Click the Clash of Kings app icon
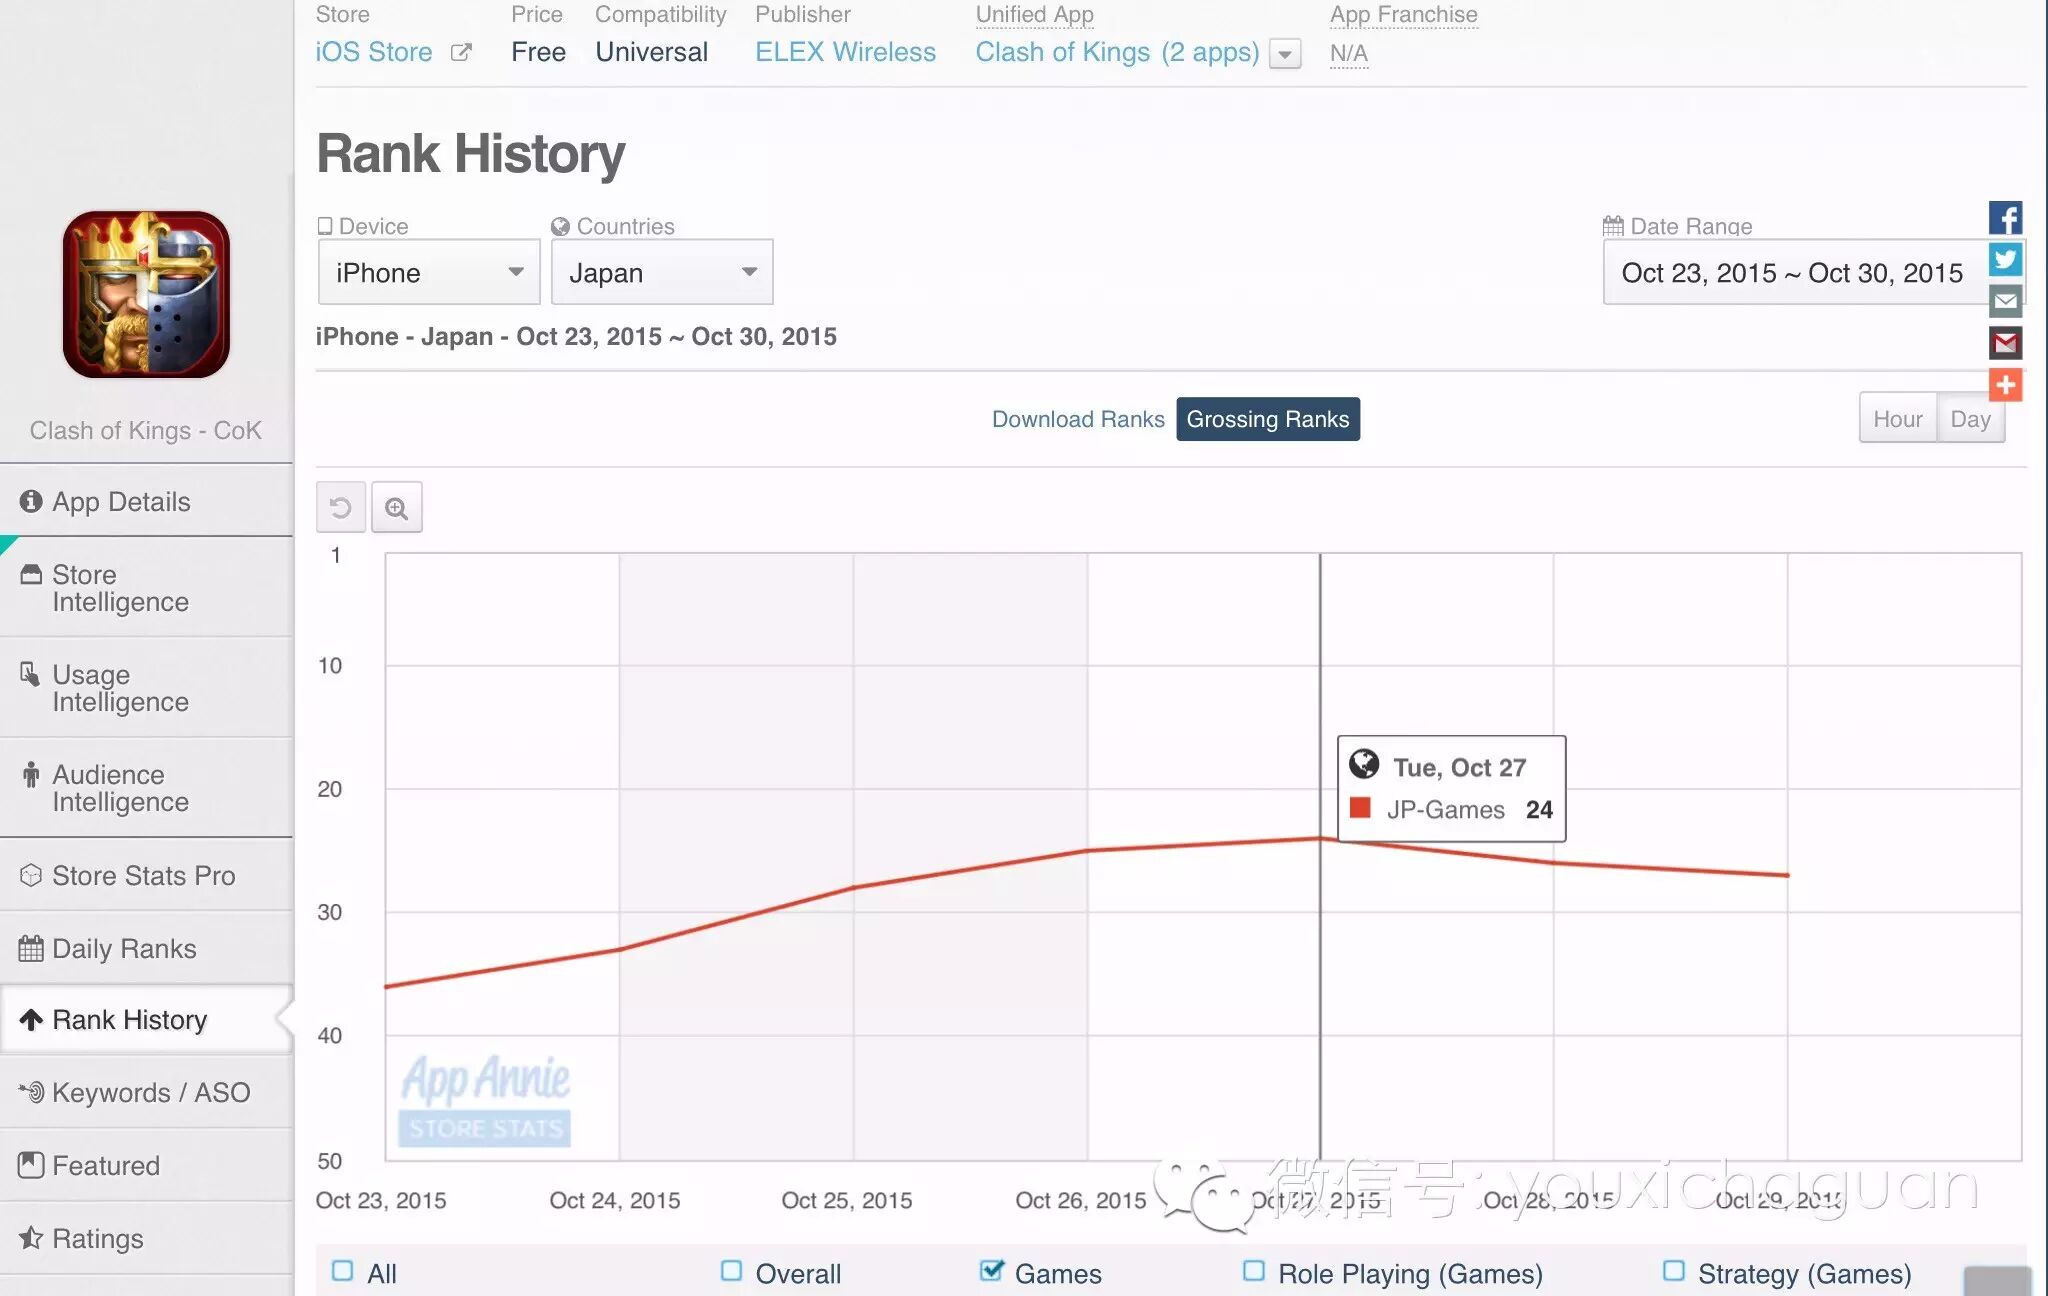This screenshot has height=1296, width=2048. pyautogui.click(x=146, y=294)
